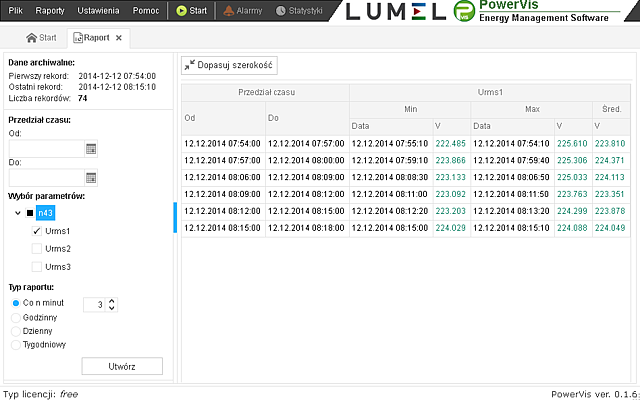Click the Przedział czasu column header
This screenshot has height=400, width=640.
click(266, 93)
